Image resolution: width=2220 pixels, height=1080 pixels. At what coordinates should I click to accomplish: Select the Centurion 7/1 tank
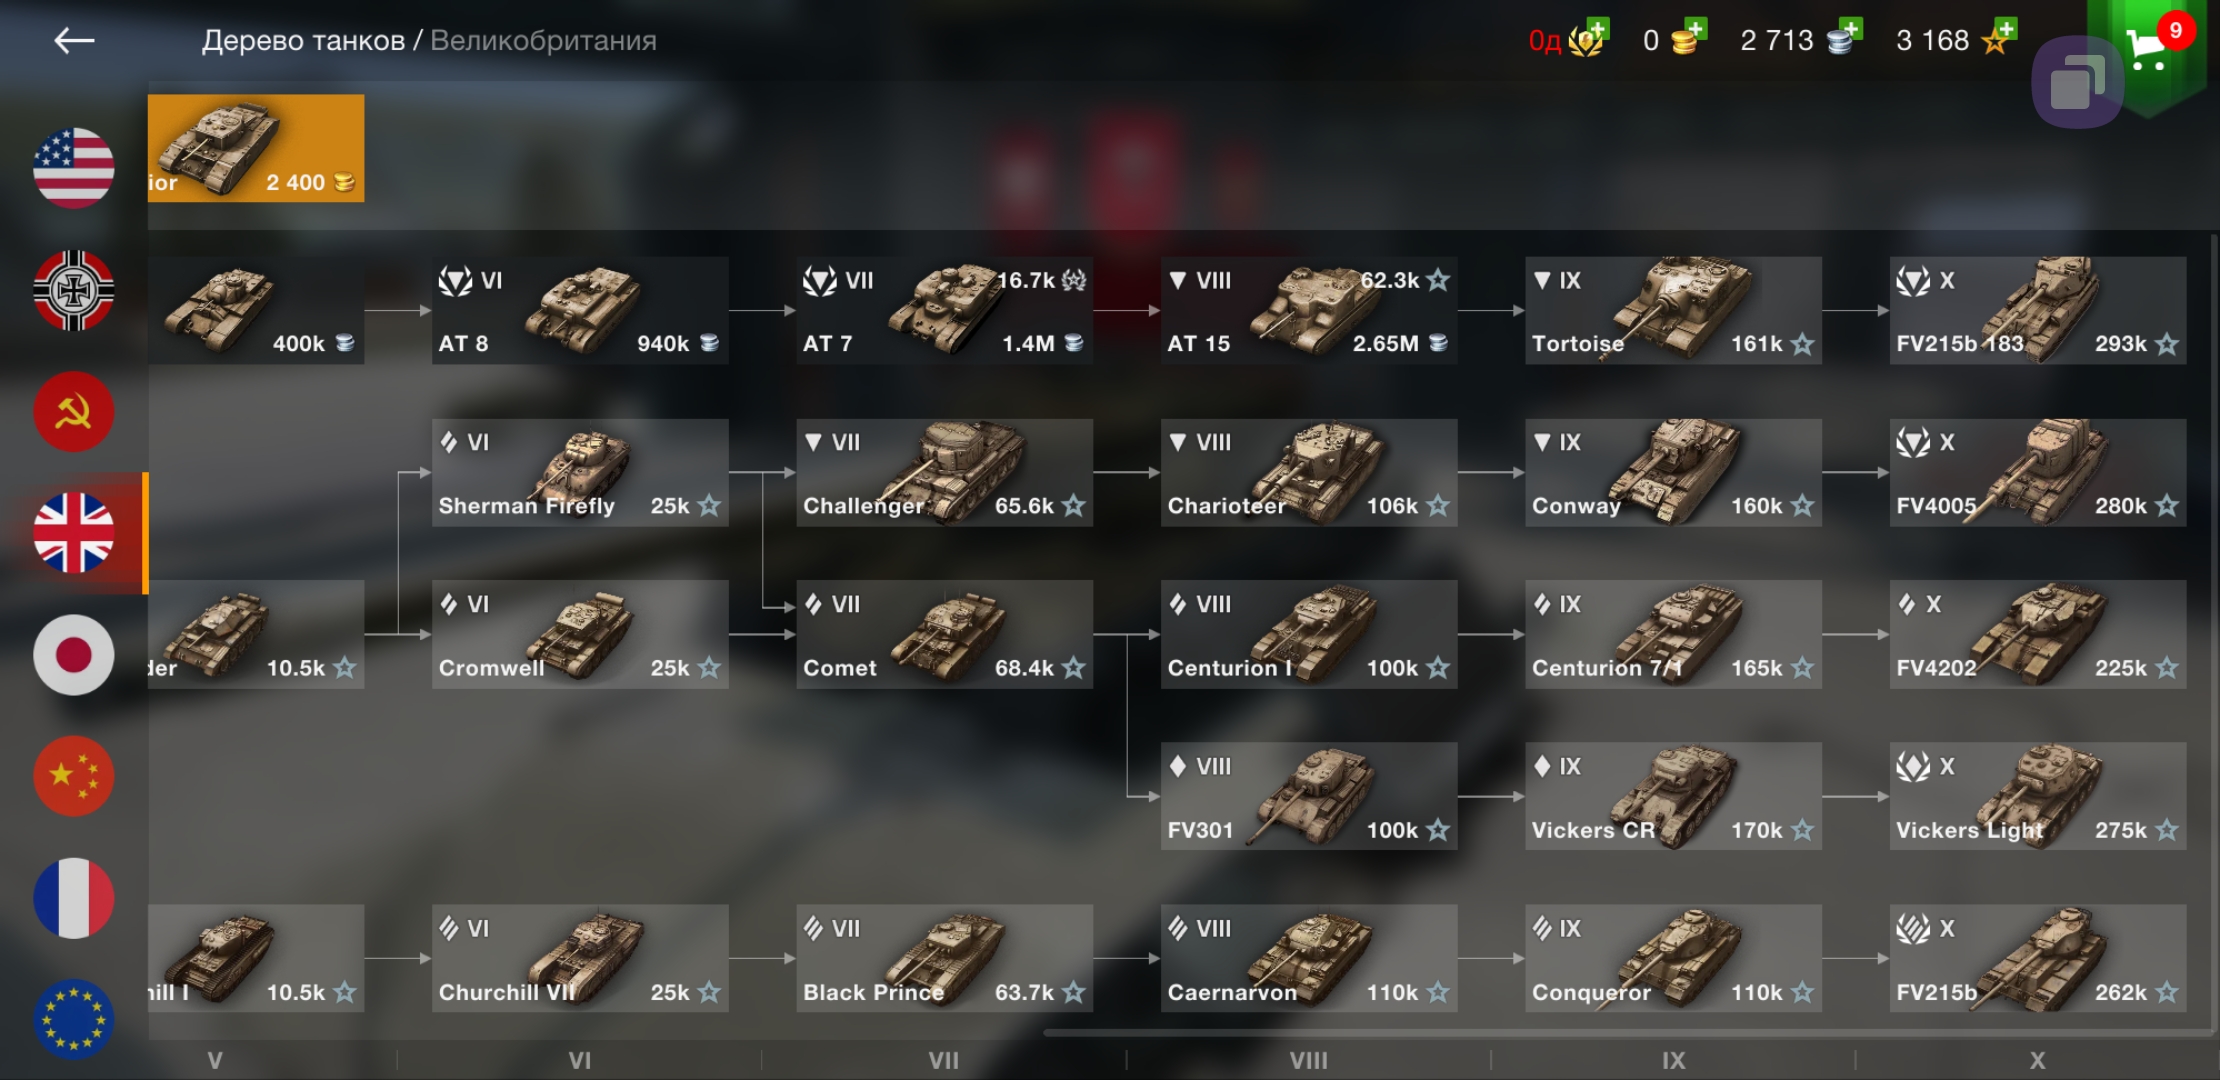coord(1673,635)
